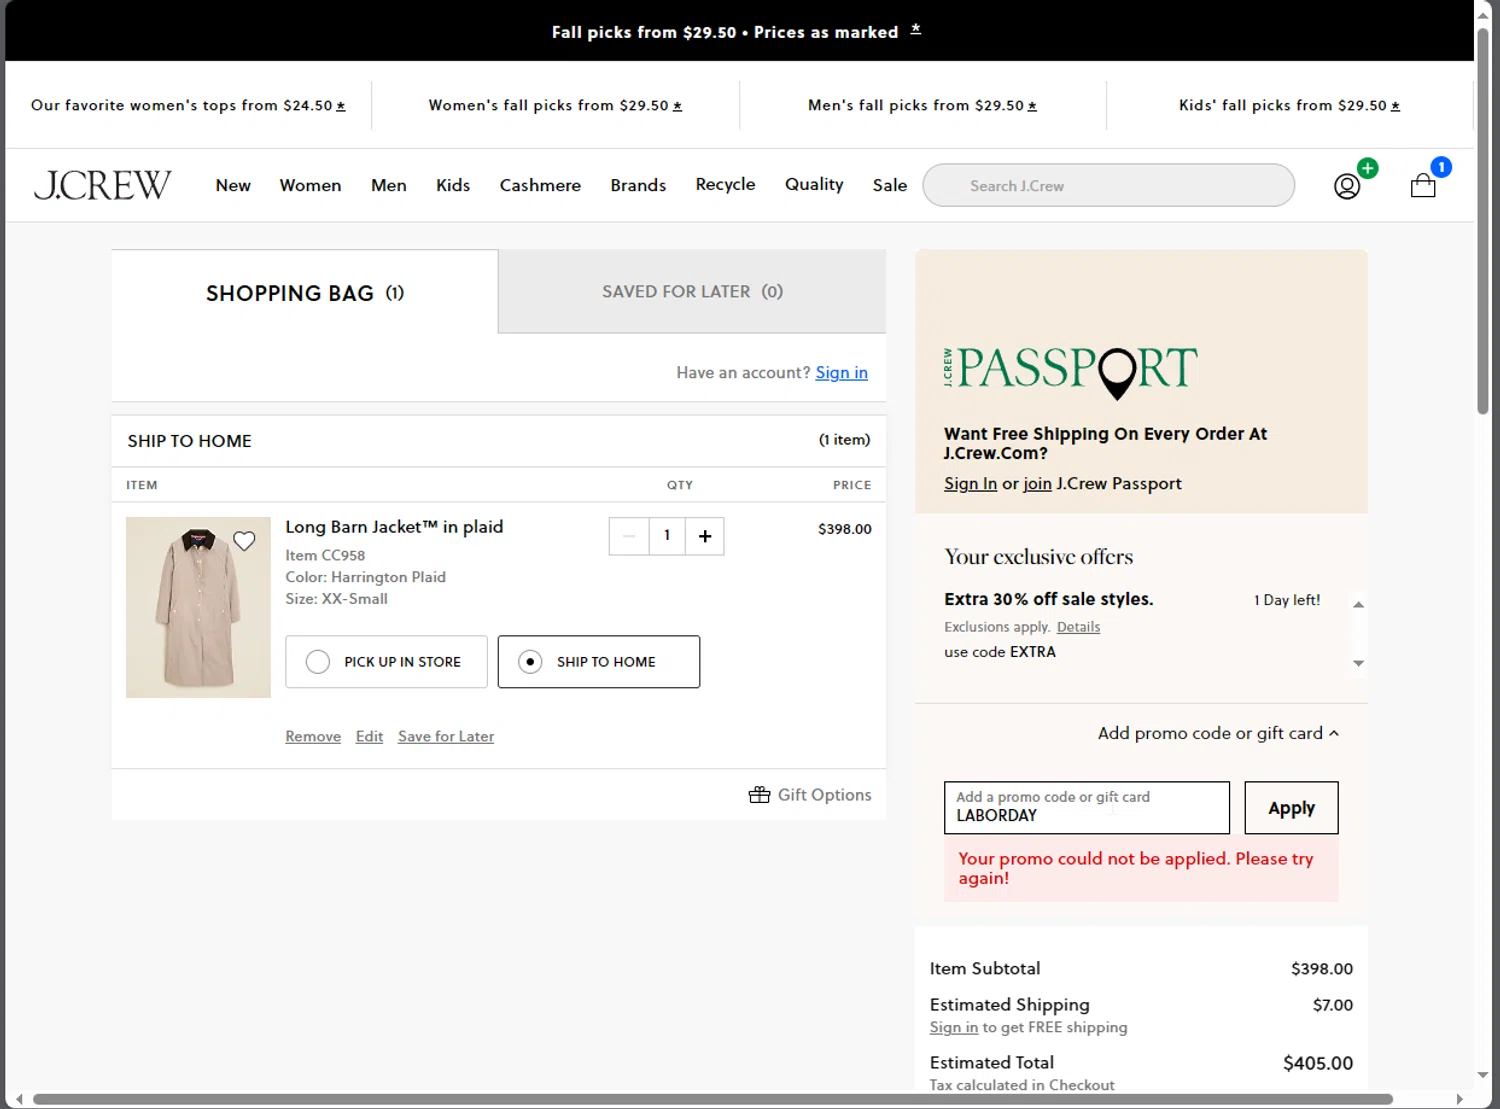The image size is (1500, 1109).
Task: Open Details for extra 30% offer
Action: pyautogui.click(x=1078, y=627)
